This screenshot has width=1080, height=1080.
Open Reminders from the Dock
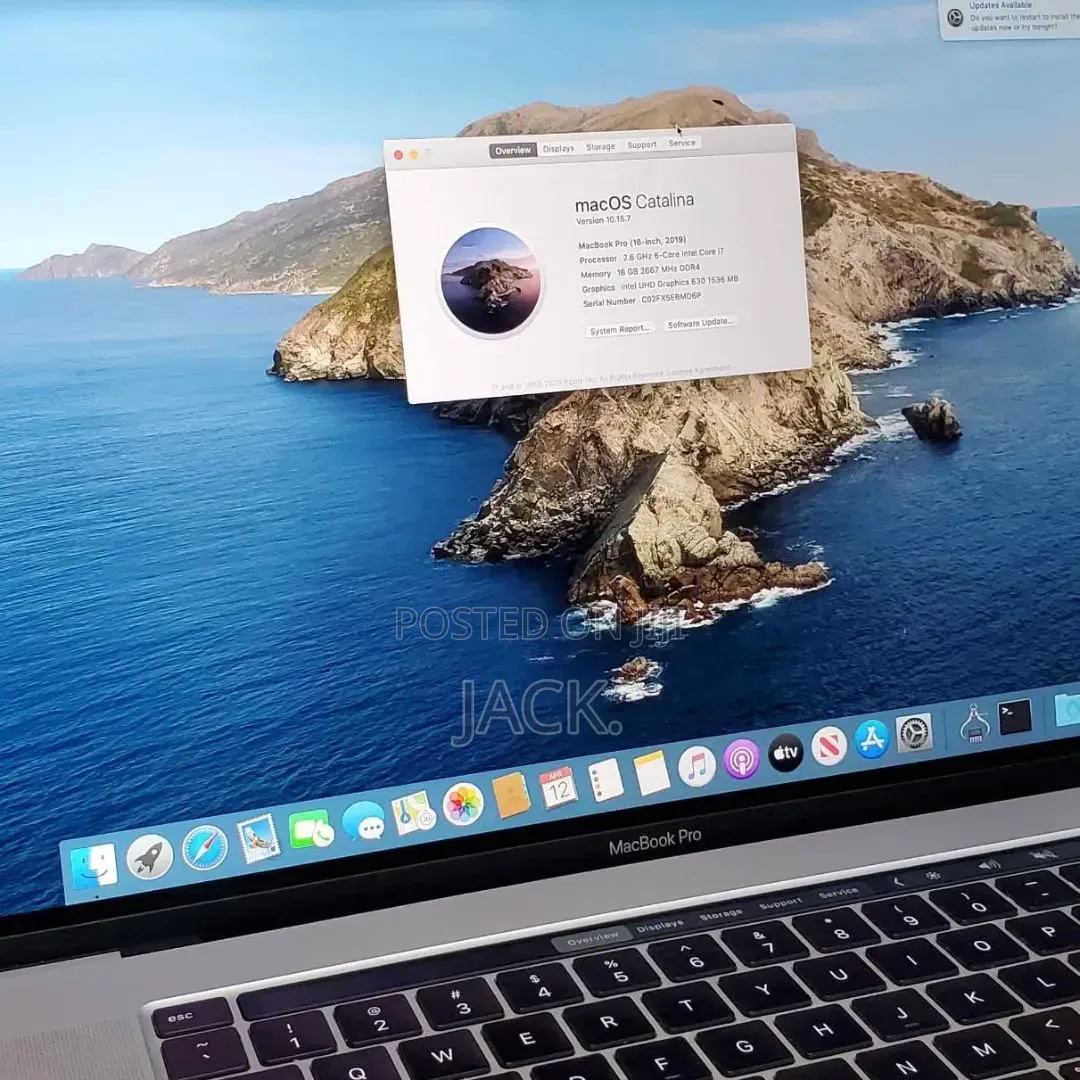click(606, 780)
